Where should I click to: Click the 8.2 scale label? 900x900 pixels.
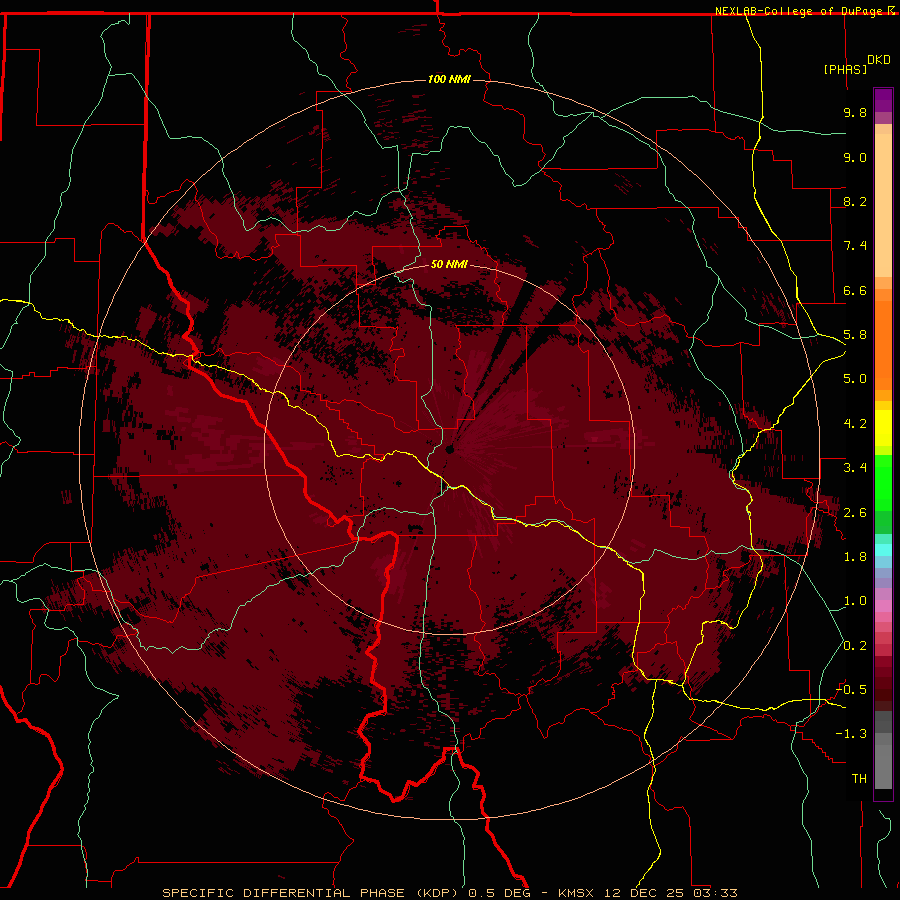[x=855, y=201]
